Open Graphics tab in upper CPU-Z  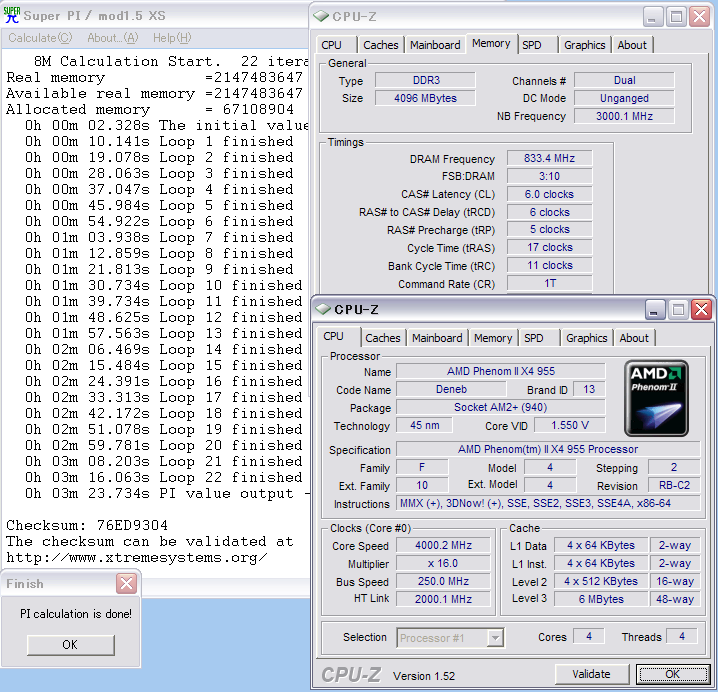click(x=584, y=45)
